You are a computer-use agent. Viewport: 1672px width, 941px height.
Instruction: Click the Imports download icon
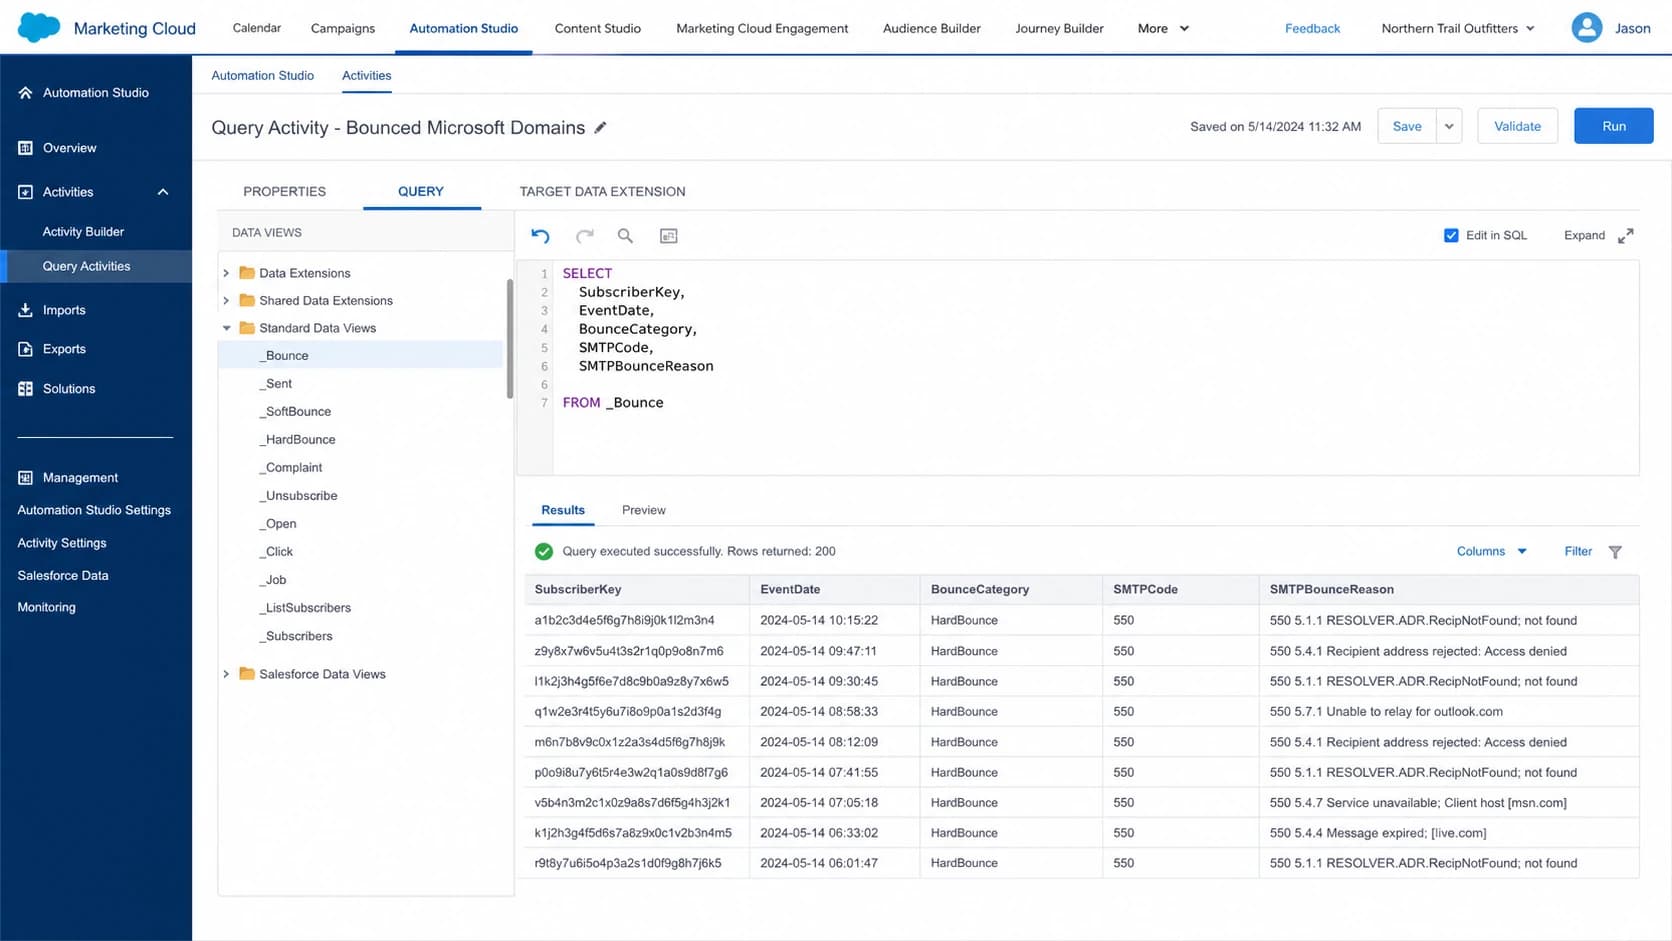[25, 310]
